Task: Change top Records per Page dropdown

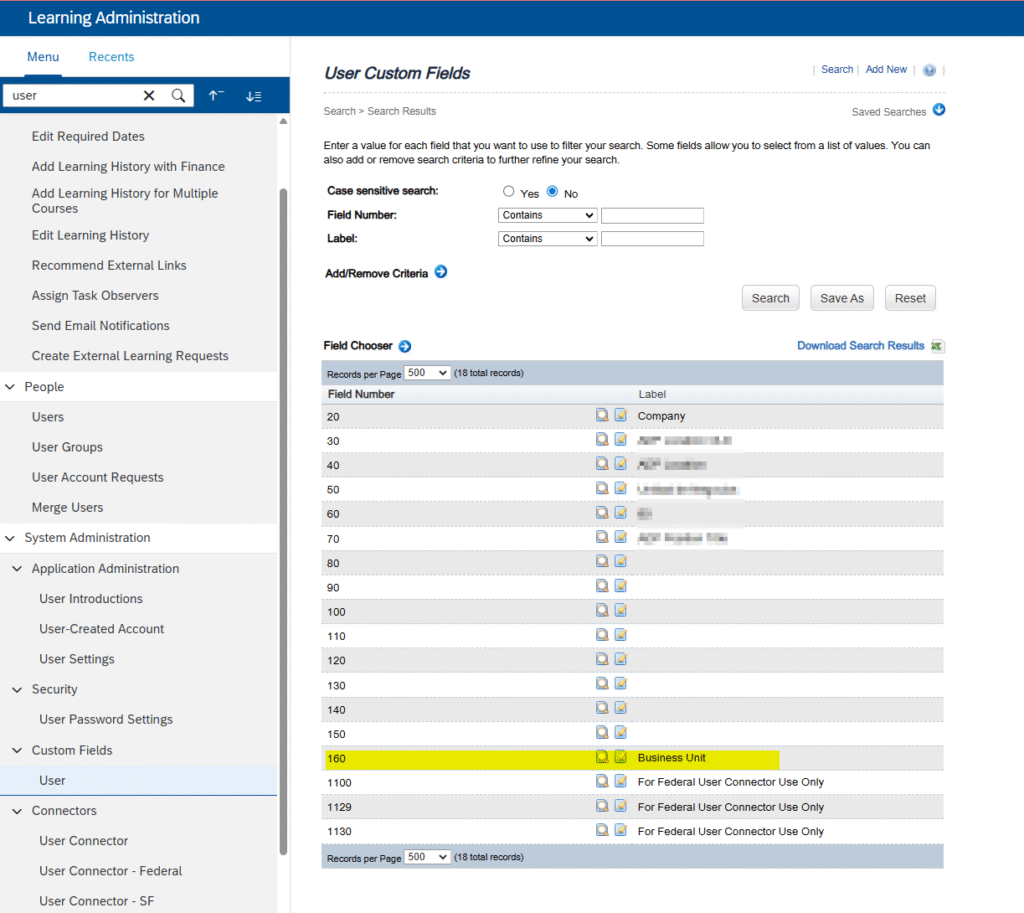Action: [428, 373]
